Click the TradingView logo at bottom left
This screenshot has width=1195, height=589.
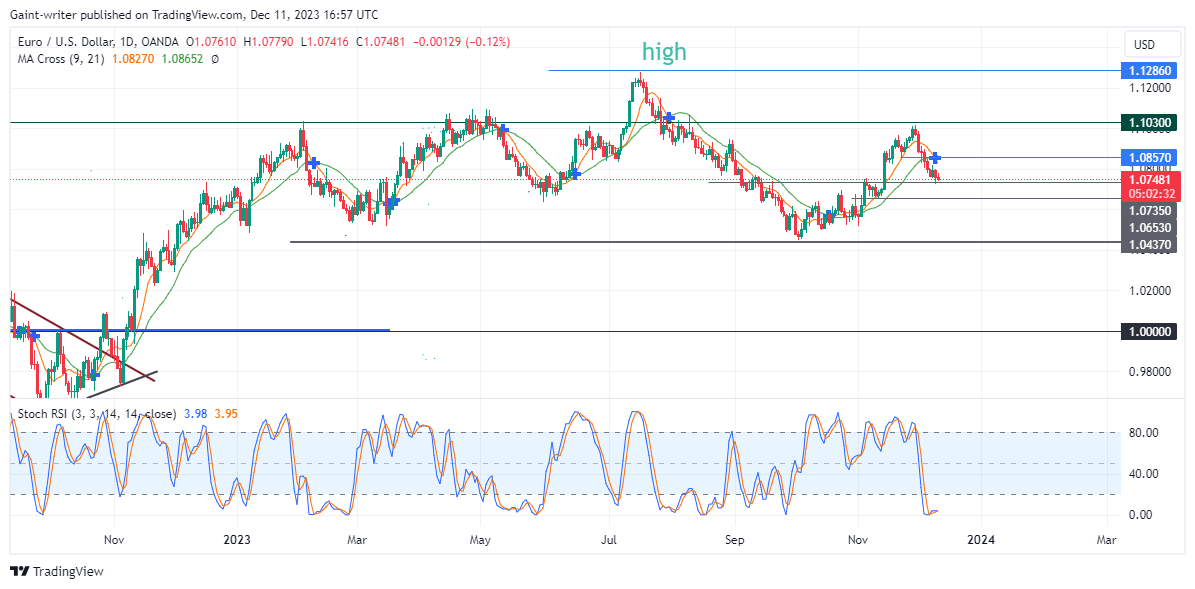coord(56,571)
